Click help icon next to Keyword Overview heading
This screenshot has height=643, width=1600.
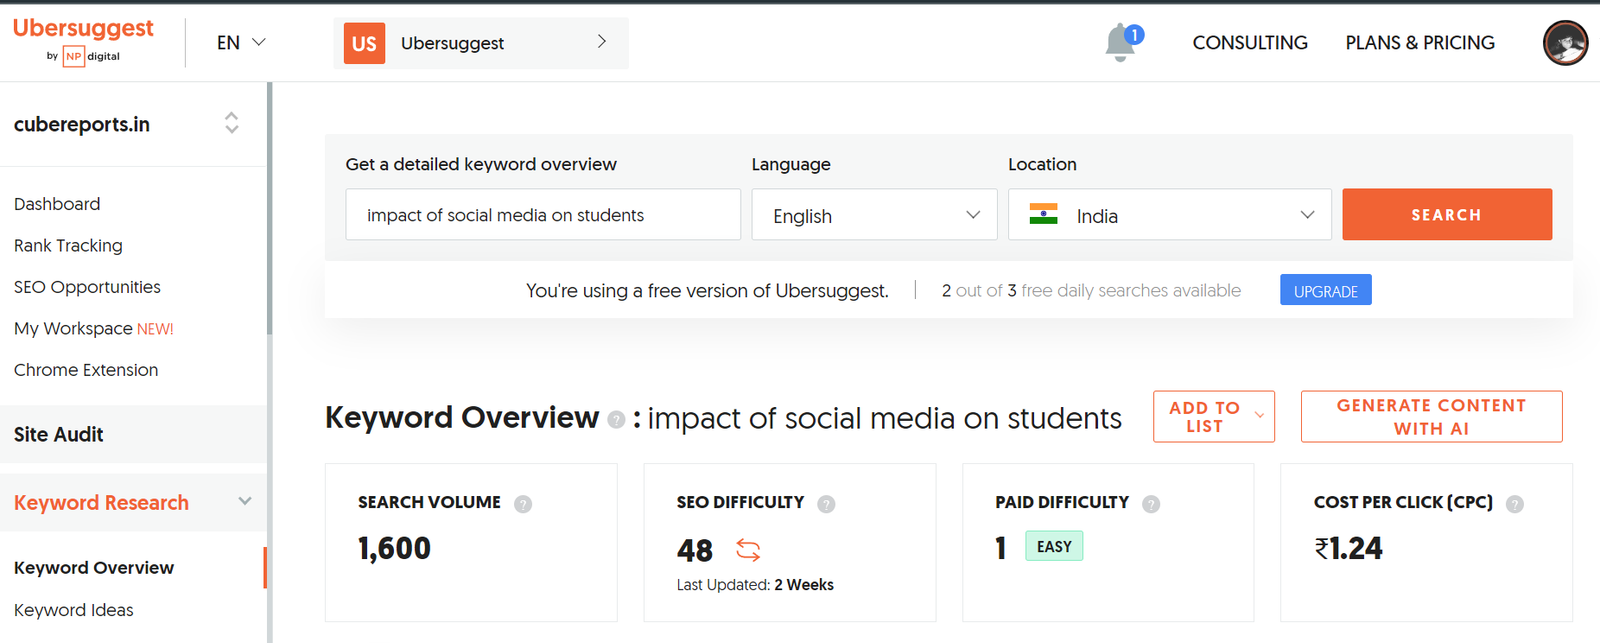tap(616, 420)
